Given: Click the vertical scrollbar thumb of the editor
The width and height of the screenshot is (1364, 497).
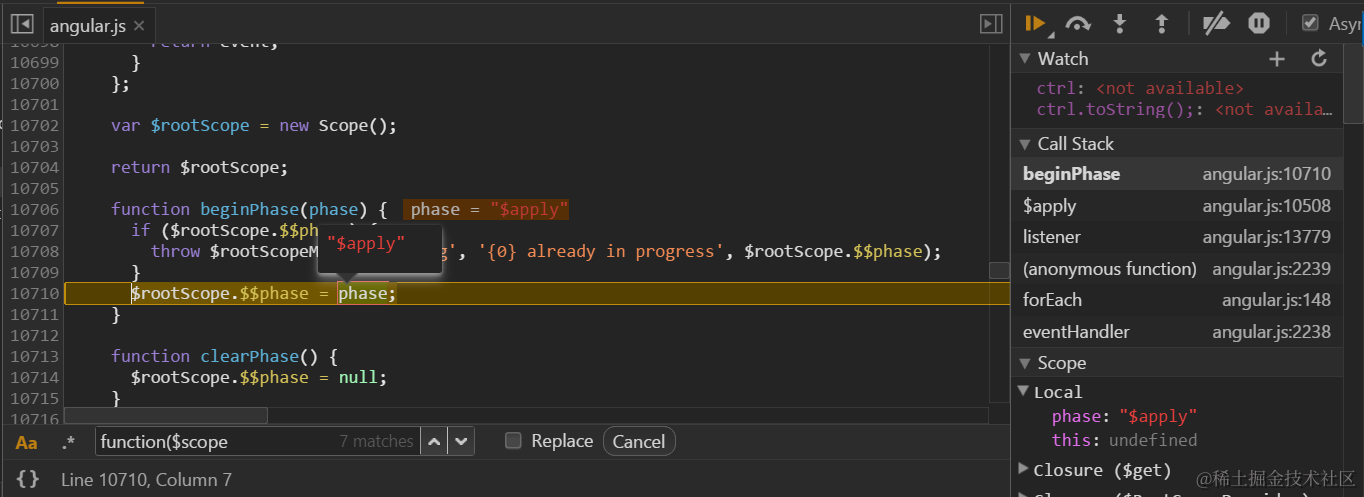Looking at the screenshot, I should pos(999,271).
